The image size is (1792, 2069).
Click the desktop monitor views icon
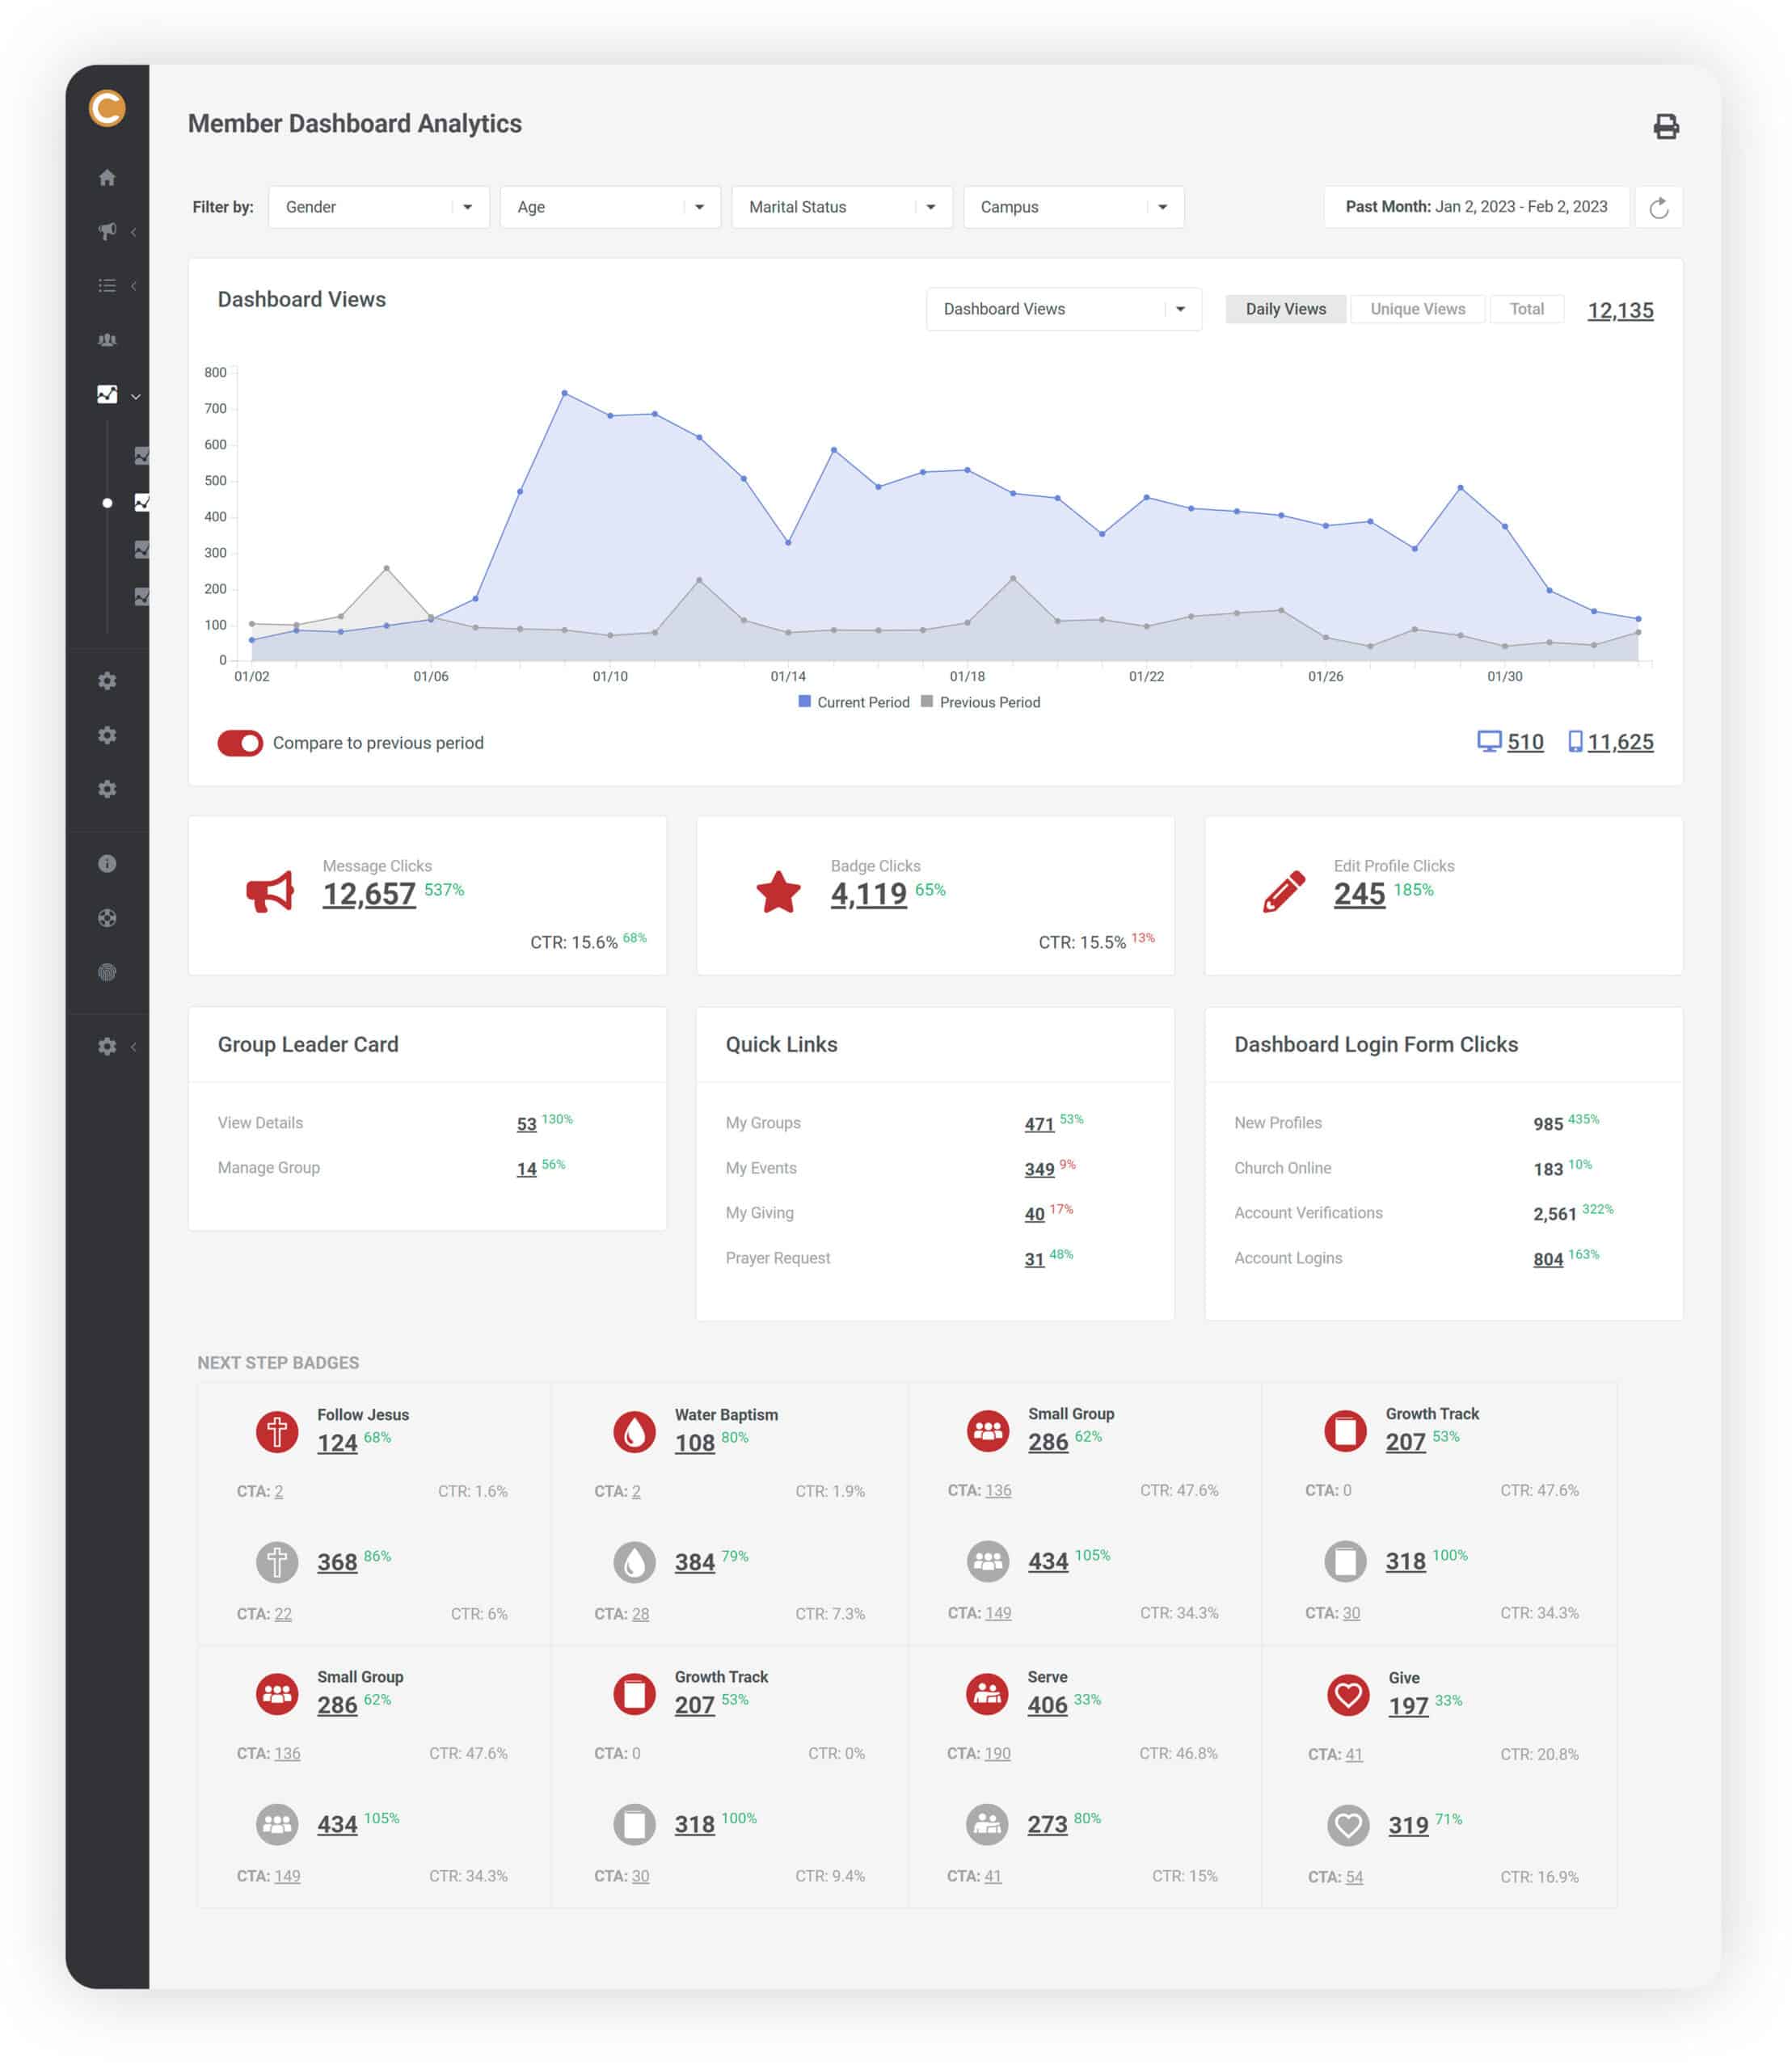click(x=1489, y=742)
